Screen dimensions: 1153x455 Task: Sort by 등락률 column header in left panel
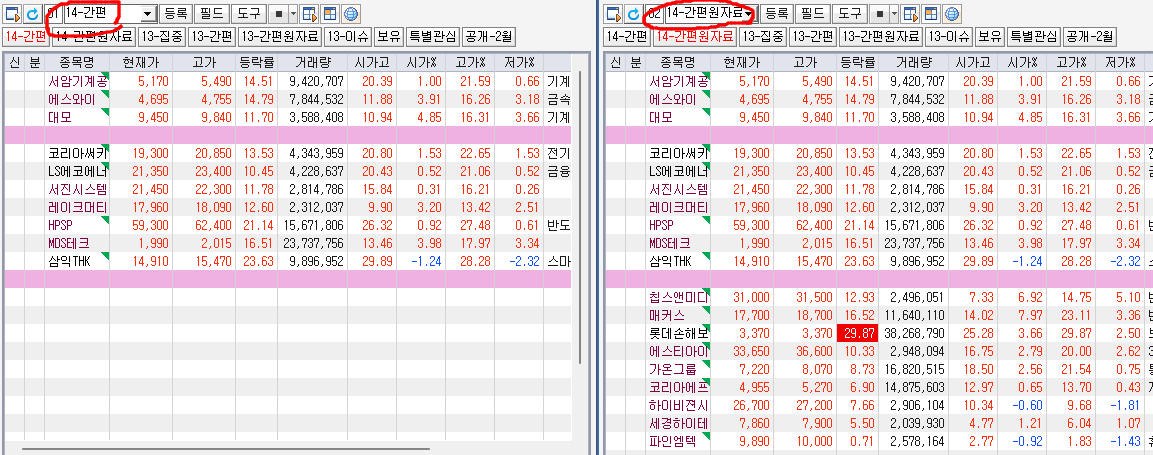coord(255,62)
